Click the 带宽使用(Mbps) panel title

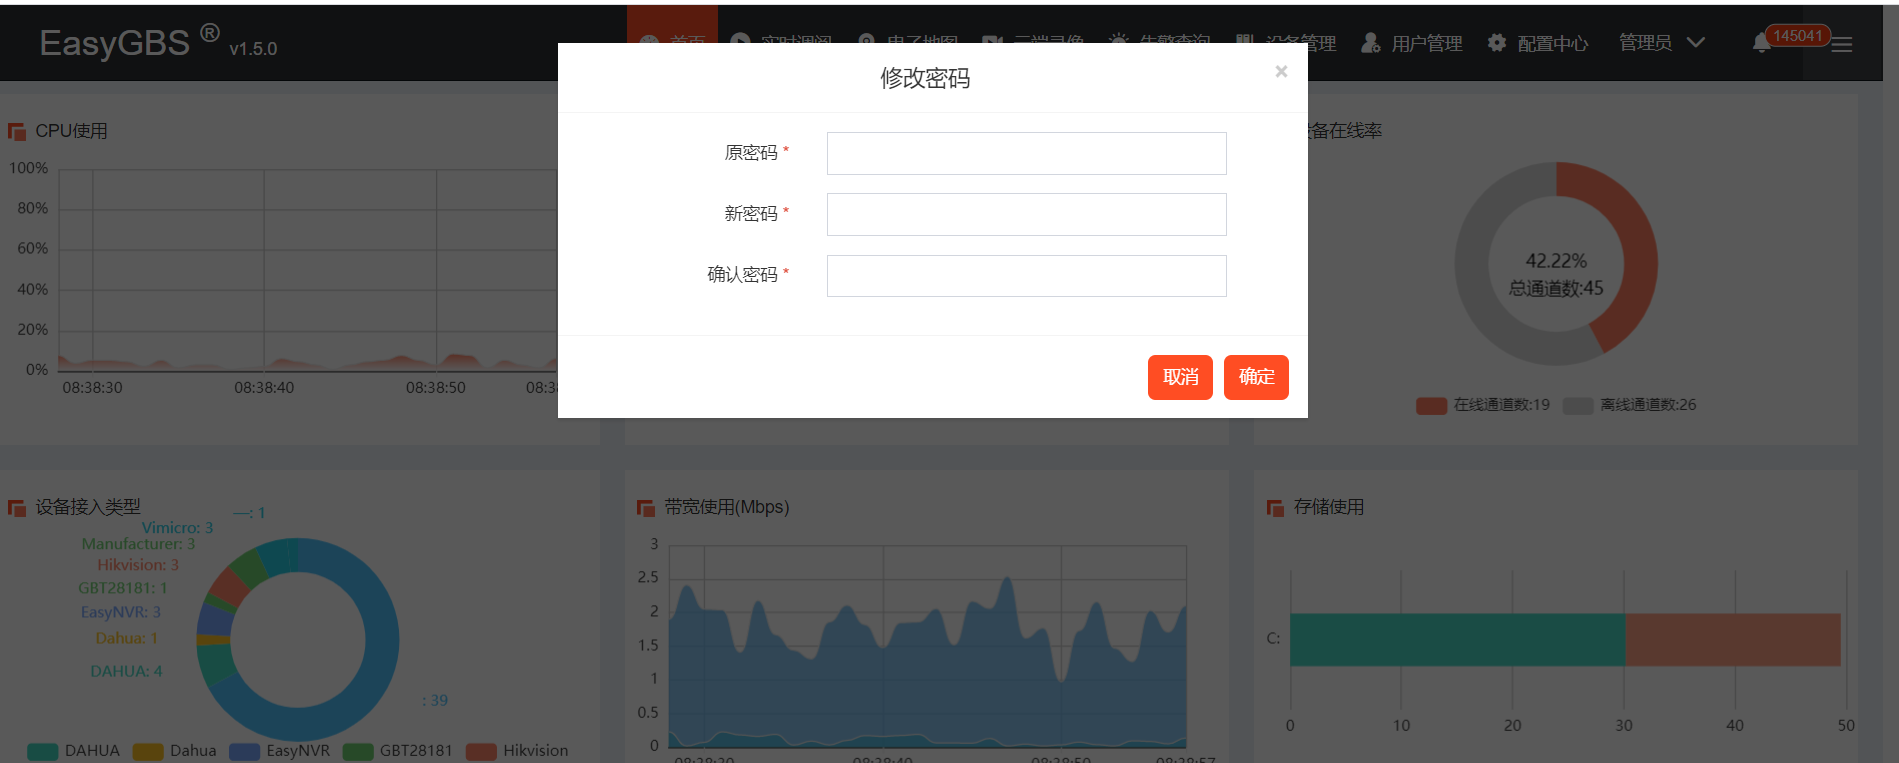pos(727,507)
